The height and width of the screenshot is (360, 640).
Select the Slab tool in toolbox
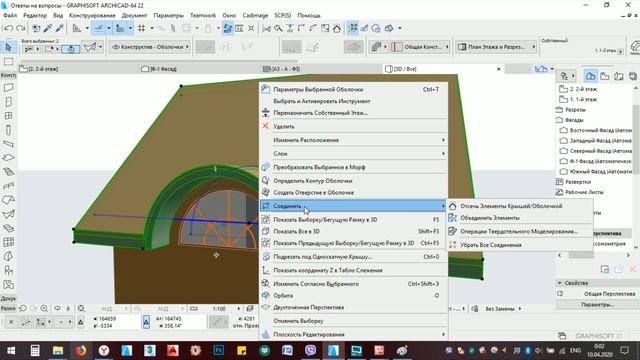(x=8, y=158)
